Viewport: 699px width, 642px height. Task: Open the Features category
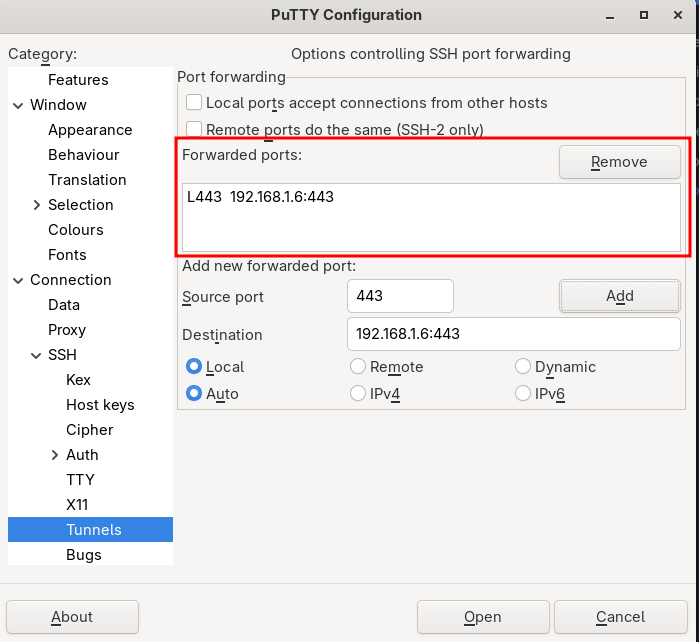78,80
